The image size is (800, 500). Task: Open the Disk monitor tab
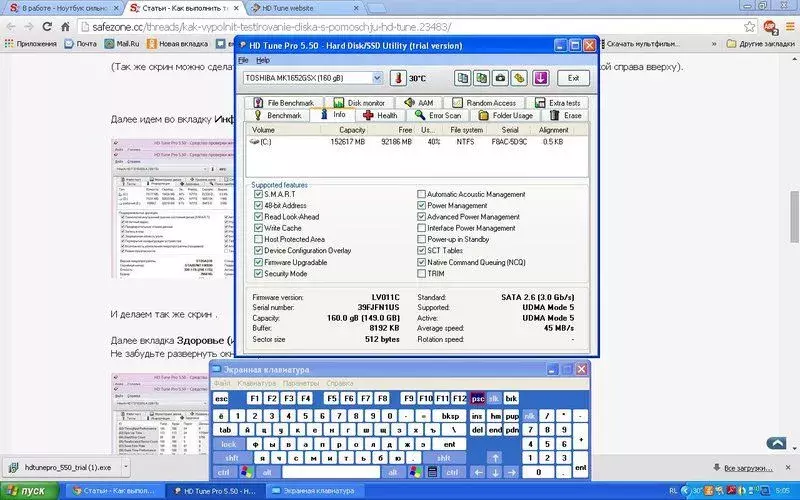click(360, 103)
